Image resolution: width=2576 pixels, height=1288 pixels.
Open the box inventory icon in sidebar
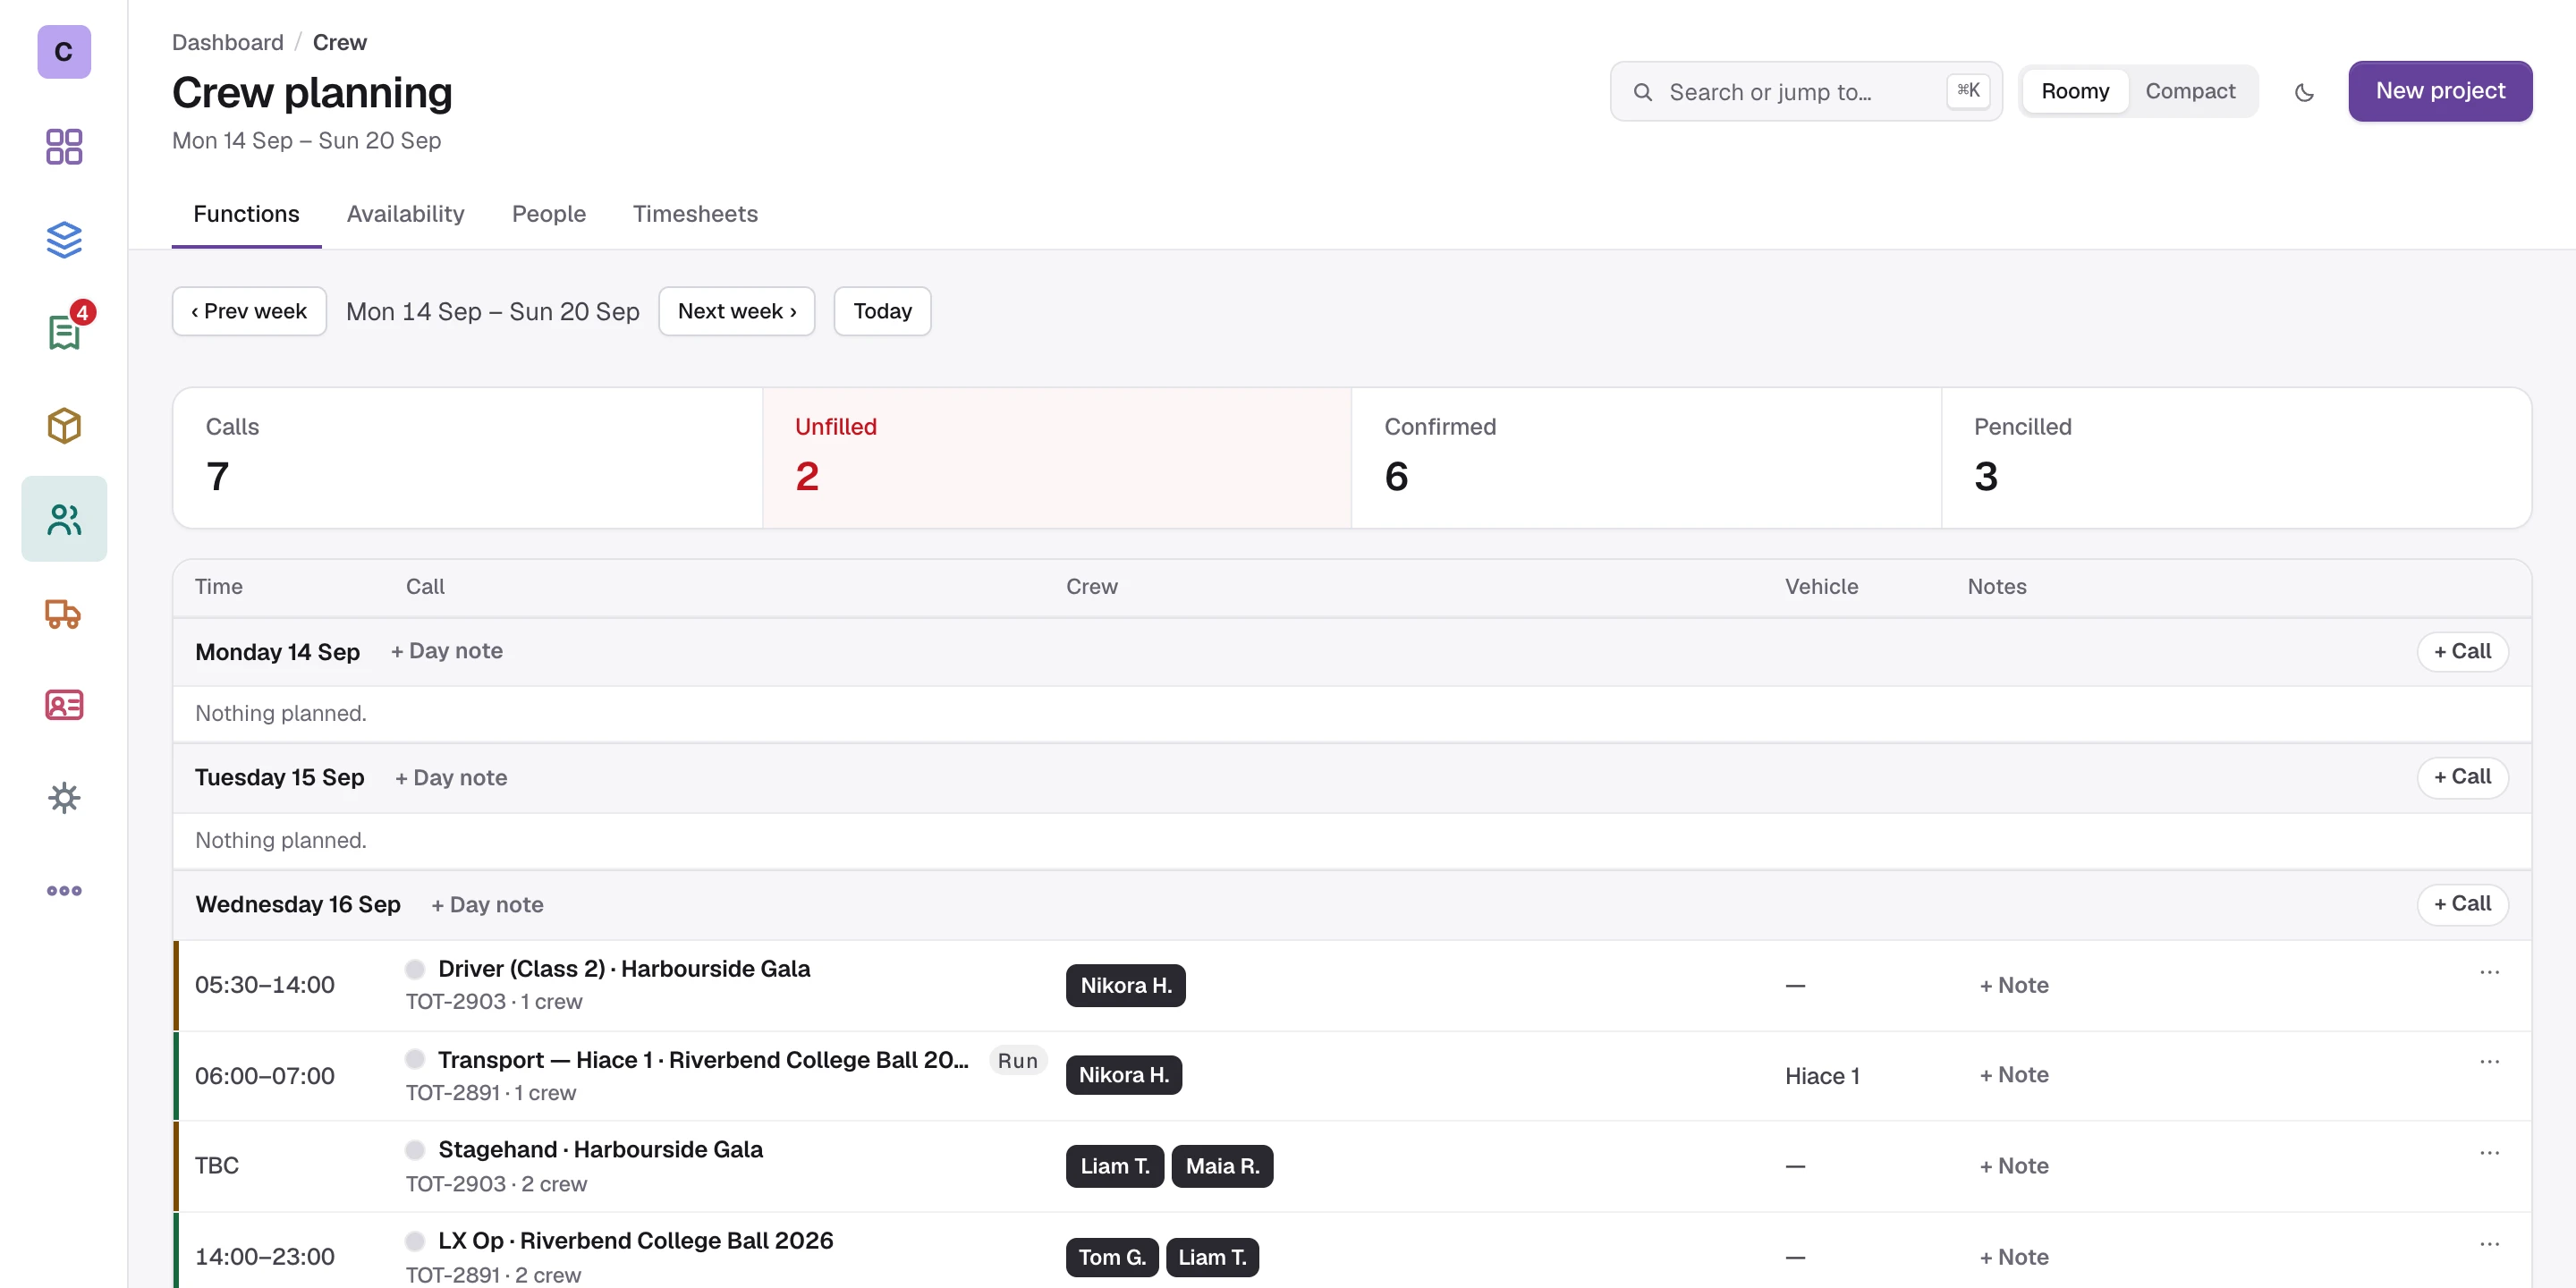pos(64,425)
